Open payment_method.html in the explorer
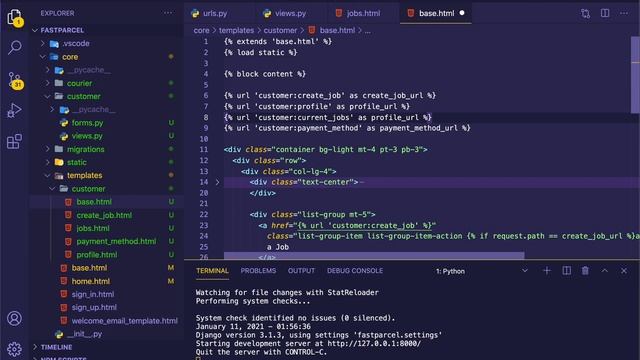 [x=116, y=241]
